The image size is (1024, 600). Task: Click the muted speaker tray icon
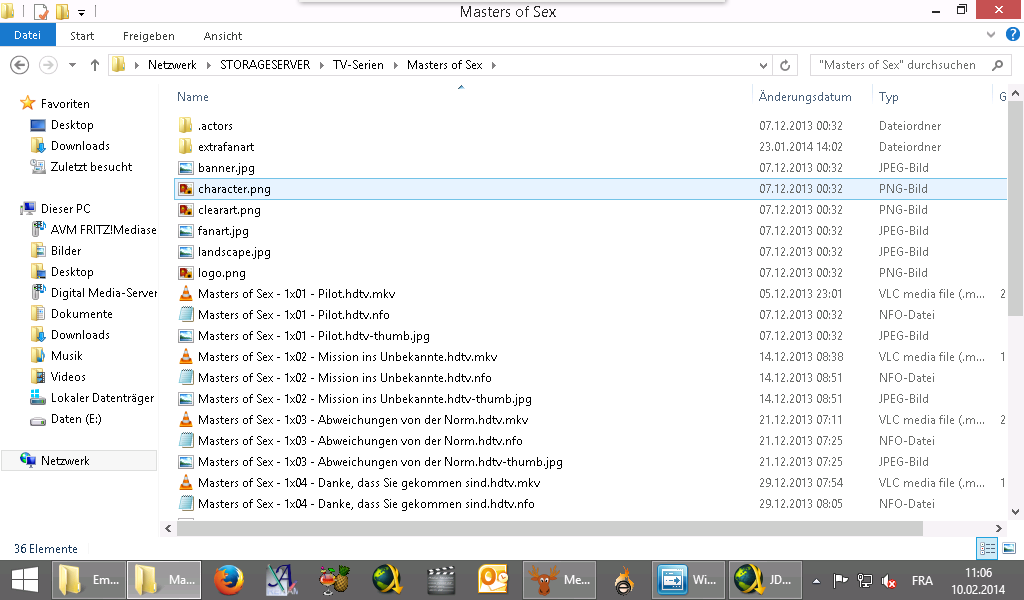pos(889,580)
